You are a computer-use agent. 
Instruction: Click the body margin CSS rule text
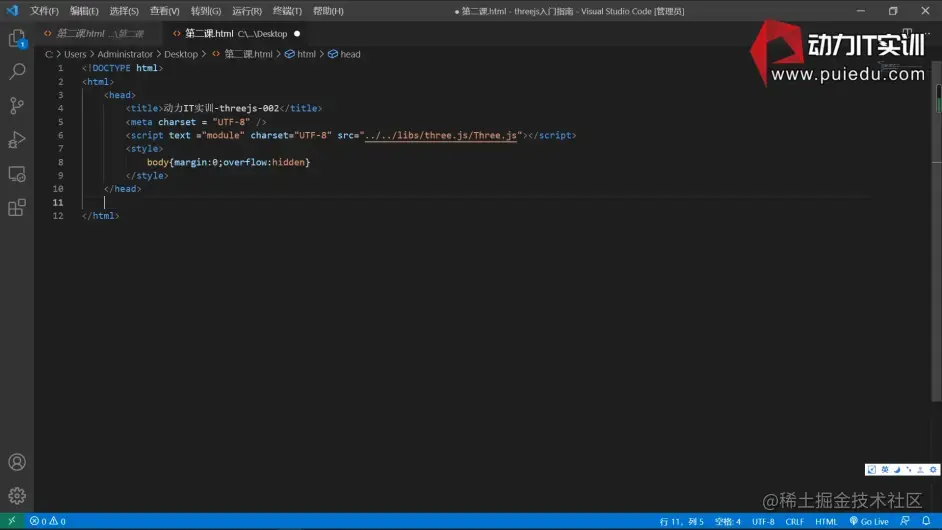228,162
